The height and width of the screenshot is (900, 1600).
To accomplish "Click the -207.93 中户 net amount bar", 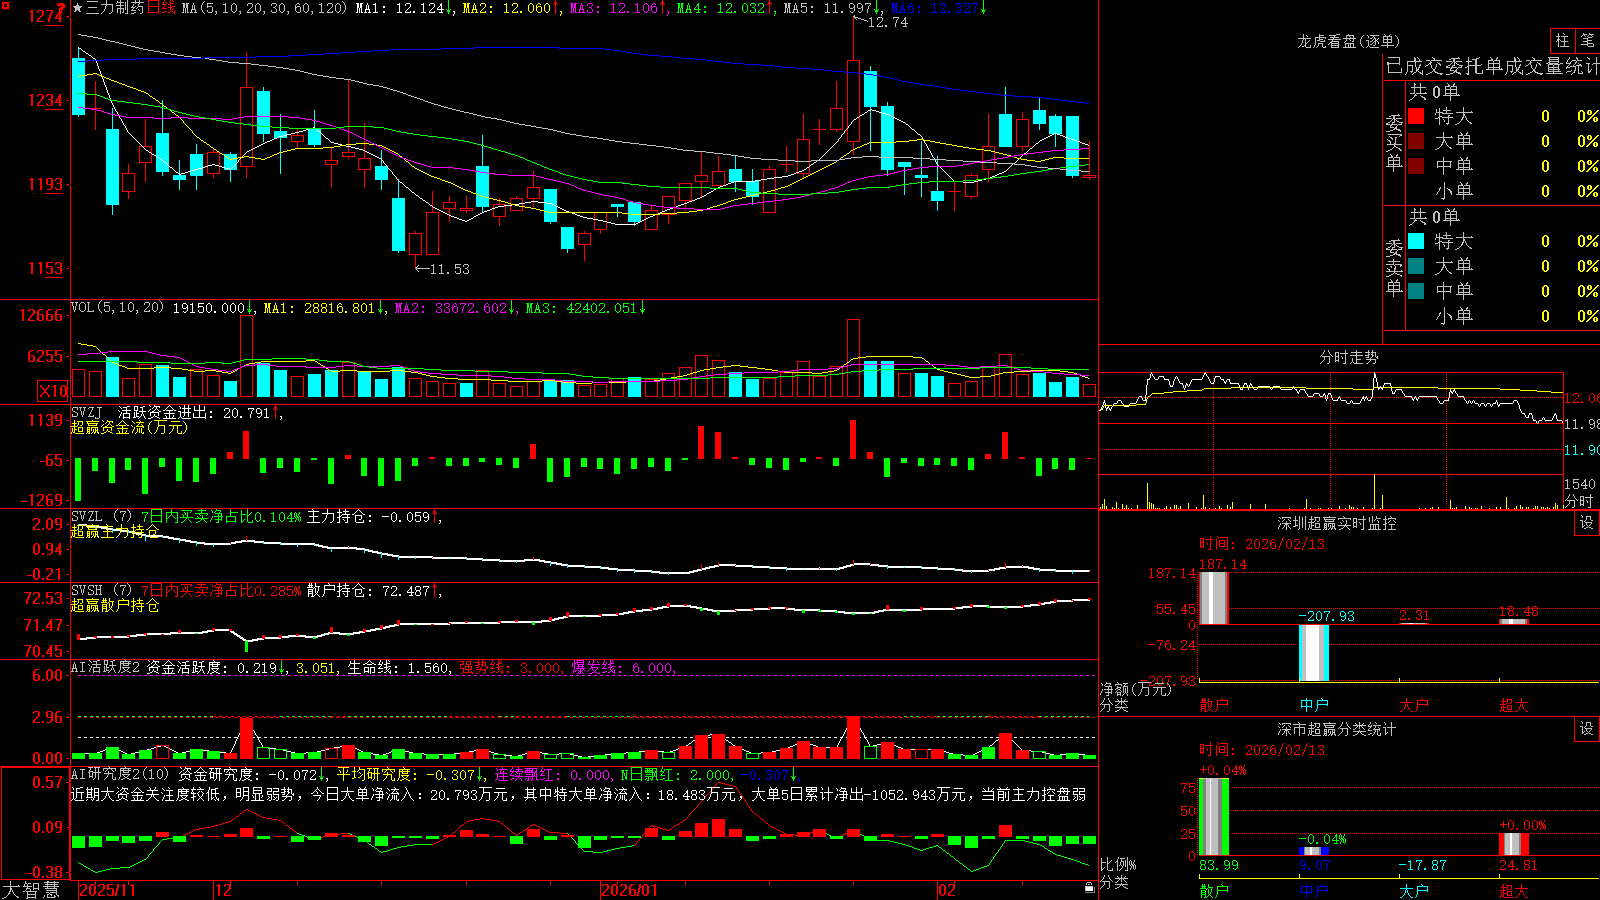I will point(1314,653).
